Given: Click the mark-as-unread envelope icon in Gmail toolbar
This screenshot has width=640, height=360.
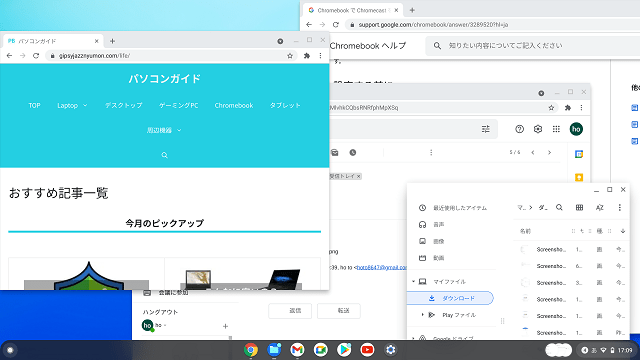Looking at the screenshot, I should (x=335, y=152).
